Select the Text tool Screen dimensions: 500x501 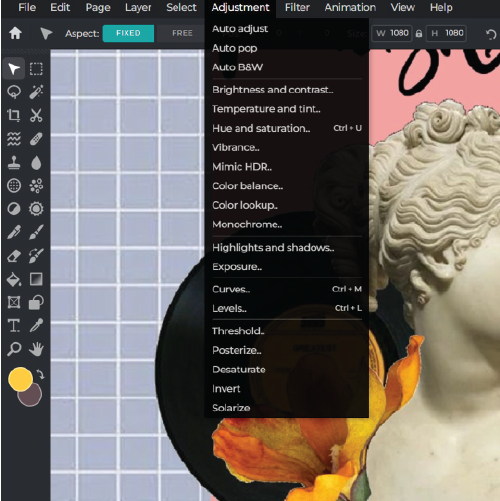[14, 326]
